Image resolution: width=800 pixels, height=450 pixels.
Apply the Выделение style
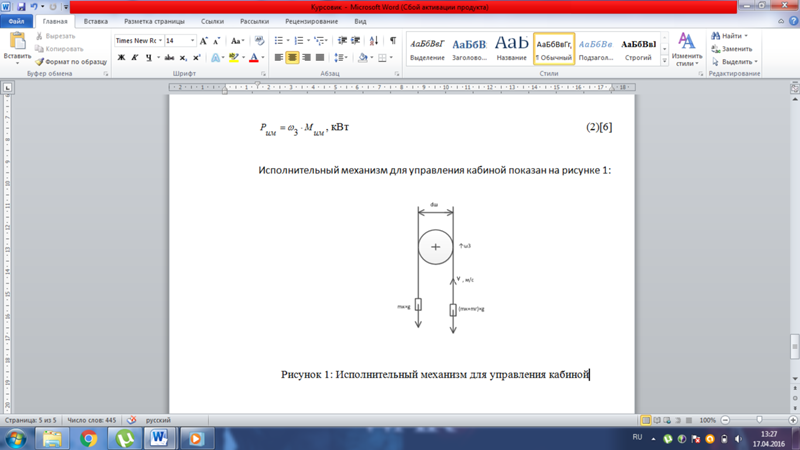click(x=428, y=49)
